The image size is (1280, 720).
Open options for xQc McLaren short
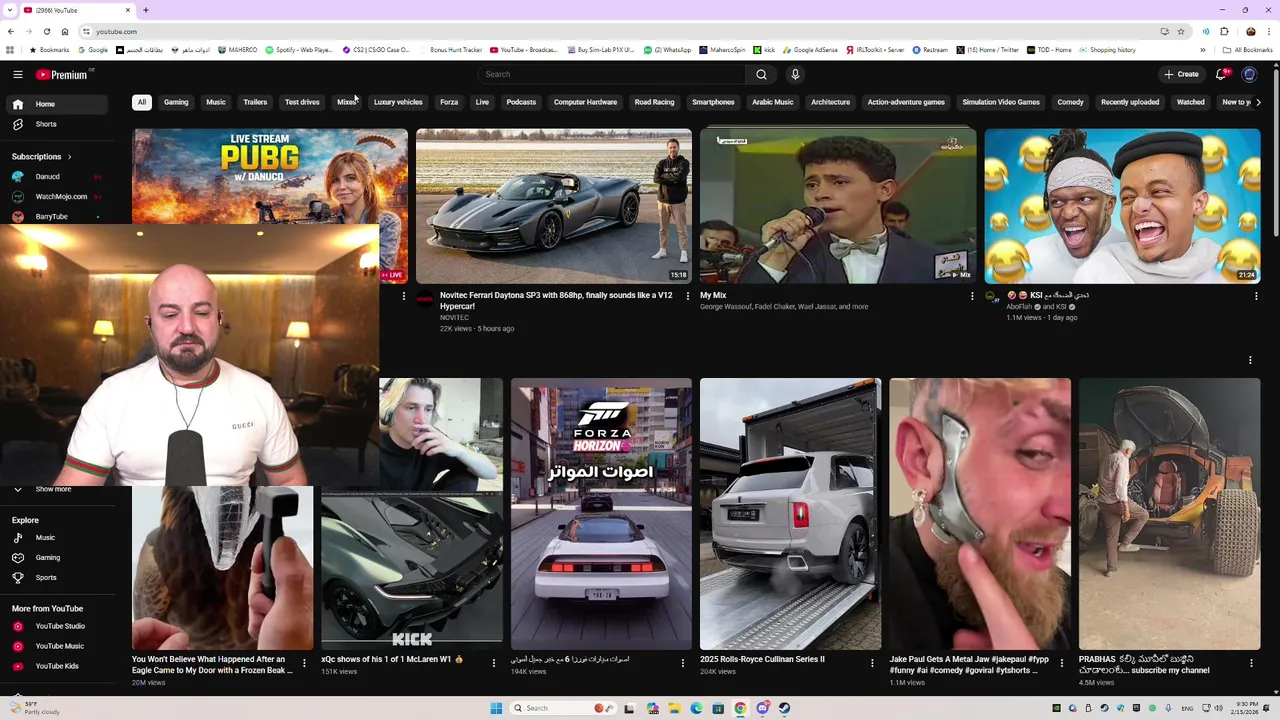pyautogui.click(x=493, y=663)
